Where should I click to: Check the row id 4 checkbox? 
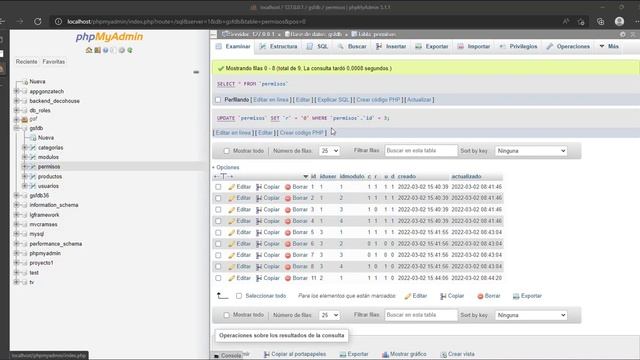point(218,221)
